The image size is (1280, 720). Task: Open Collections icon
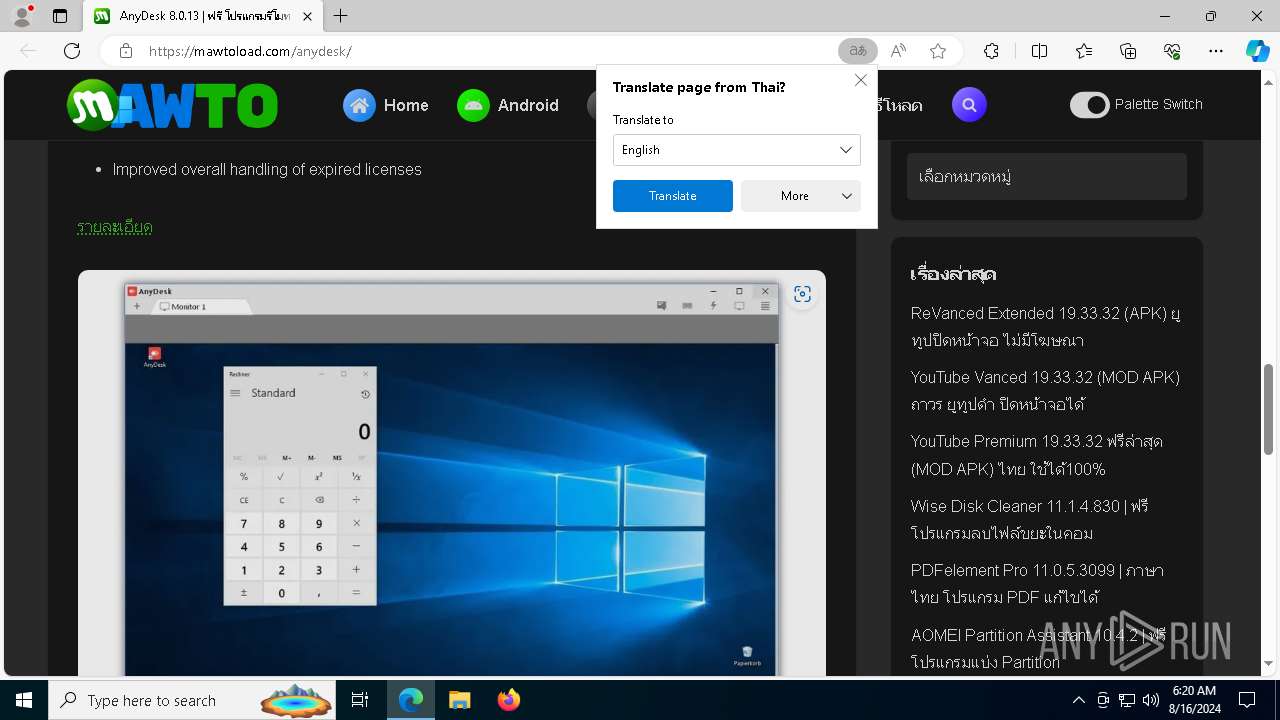1128,51
